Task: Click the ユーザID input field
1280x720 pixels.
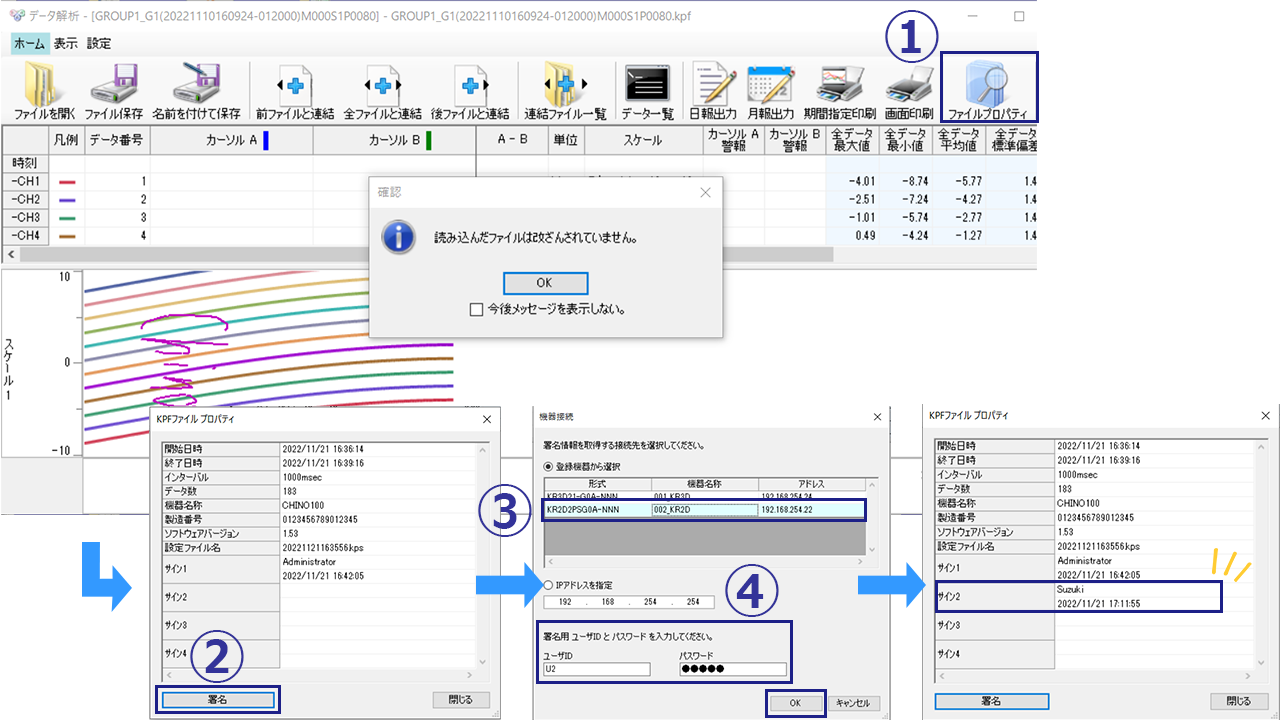Action: [596, 669]
